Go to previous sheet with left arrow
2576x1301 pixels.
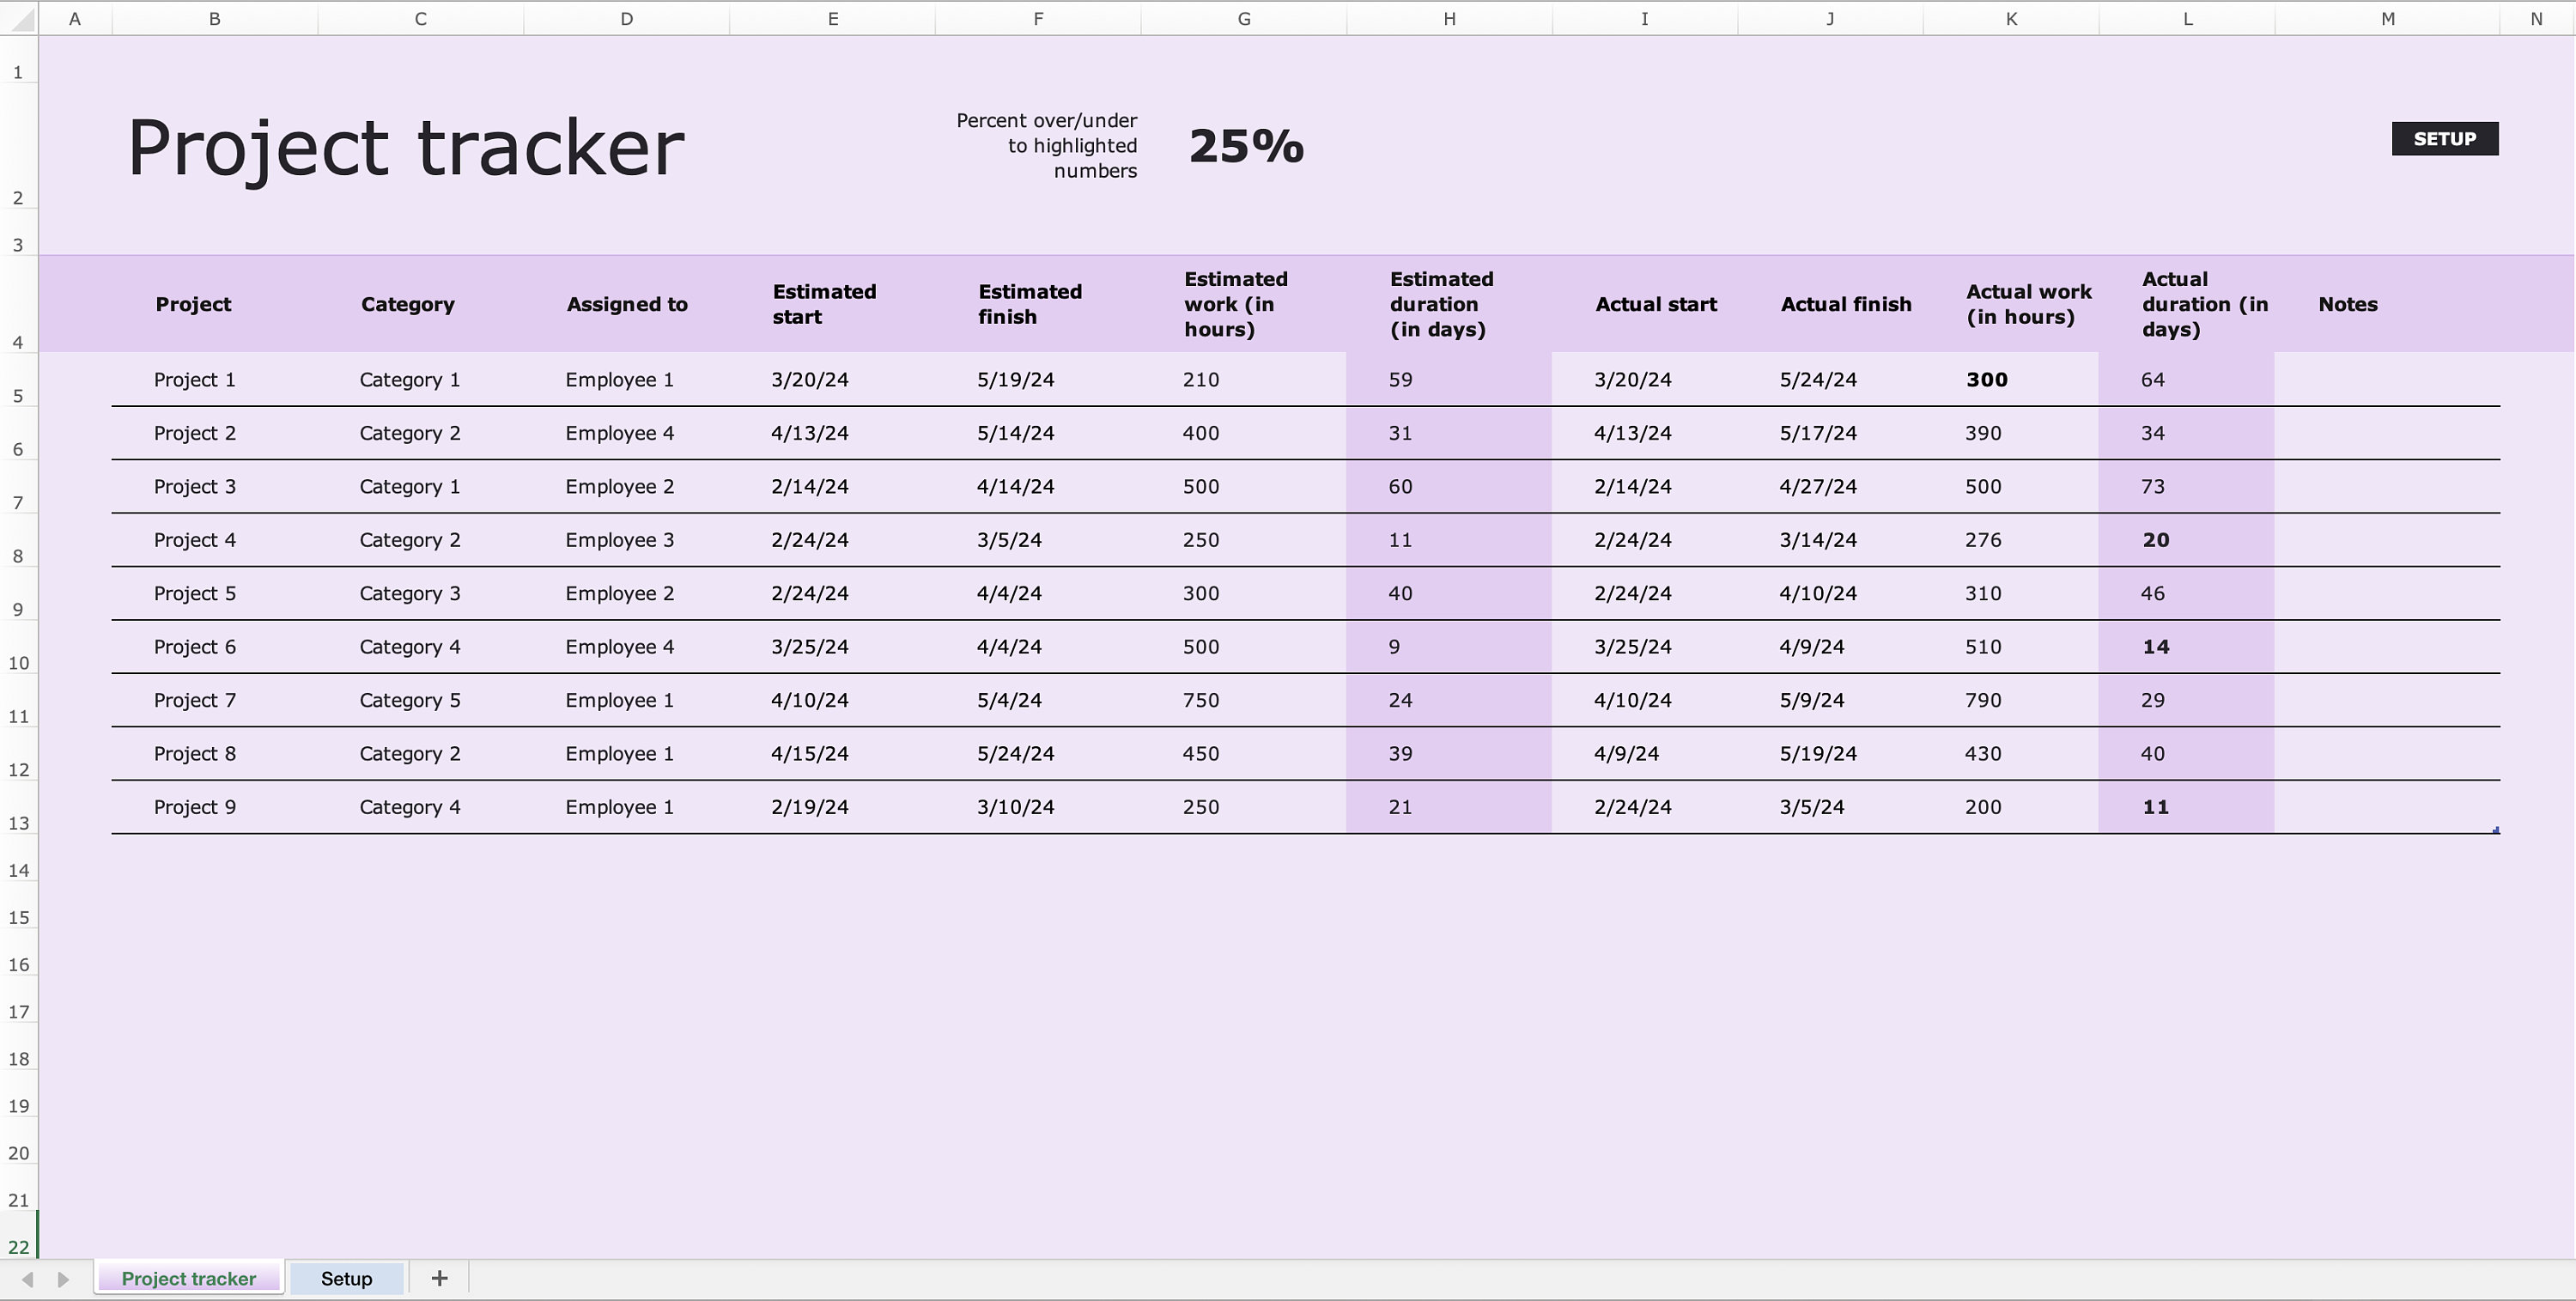27,1279
